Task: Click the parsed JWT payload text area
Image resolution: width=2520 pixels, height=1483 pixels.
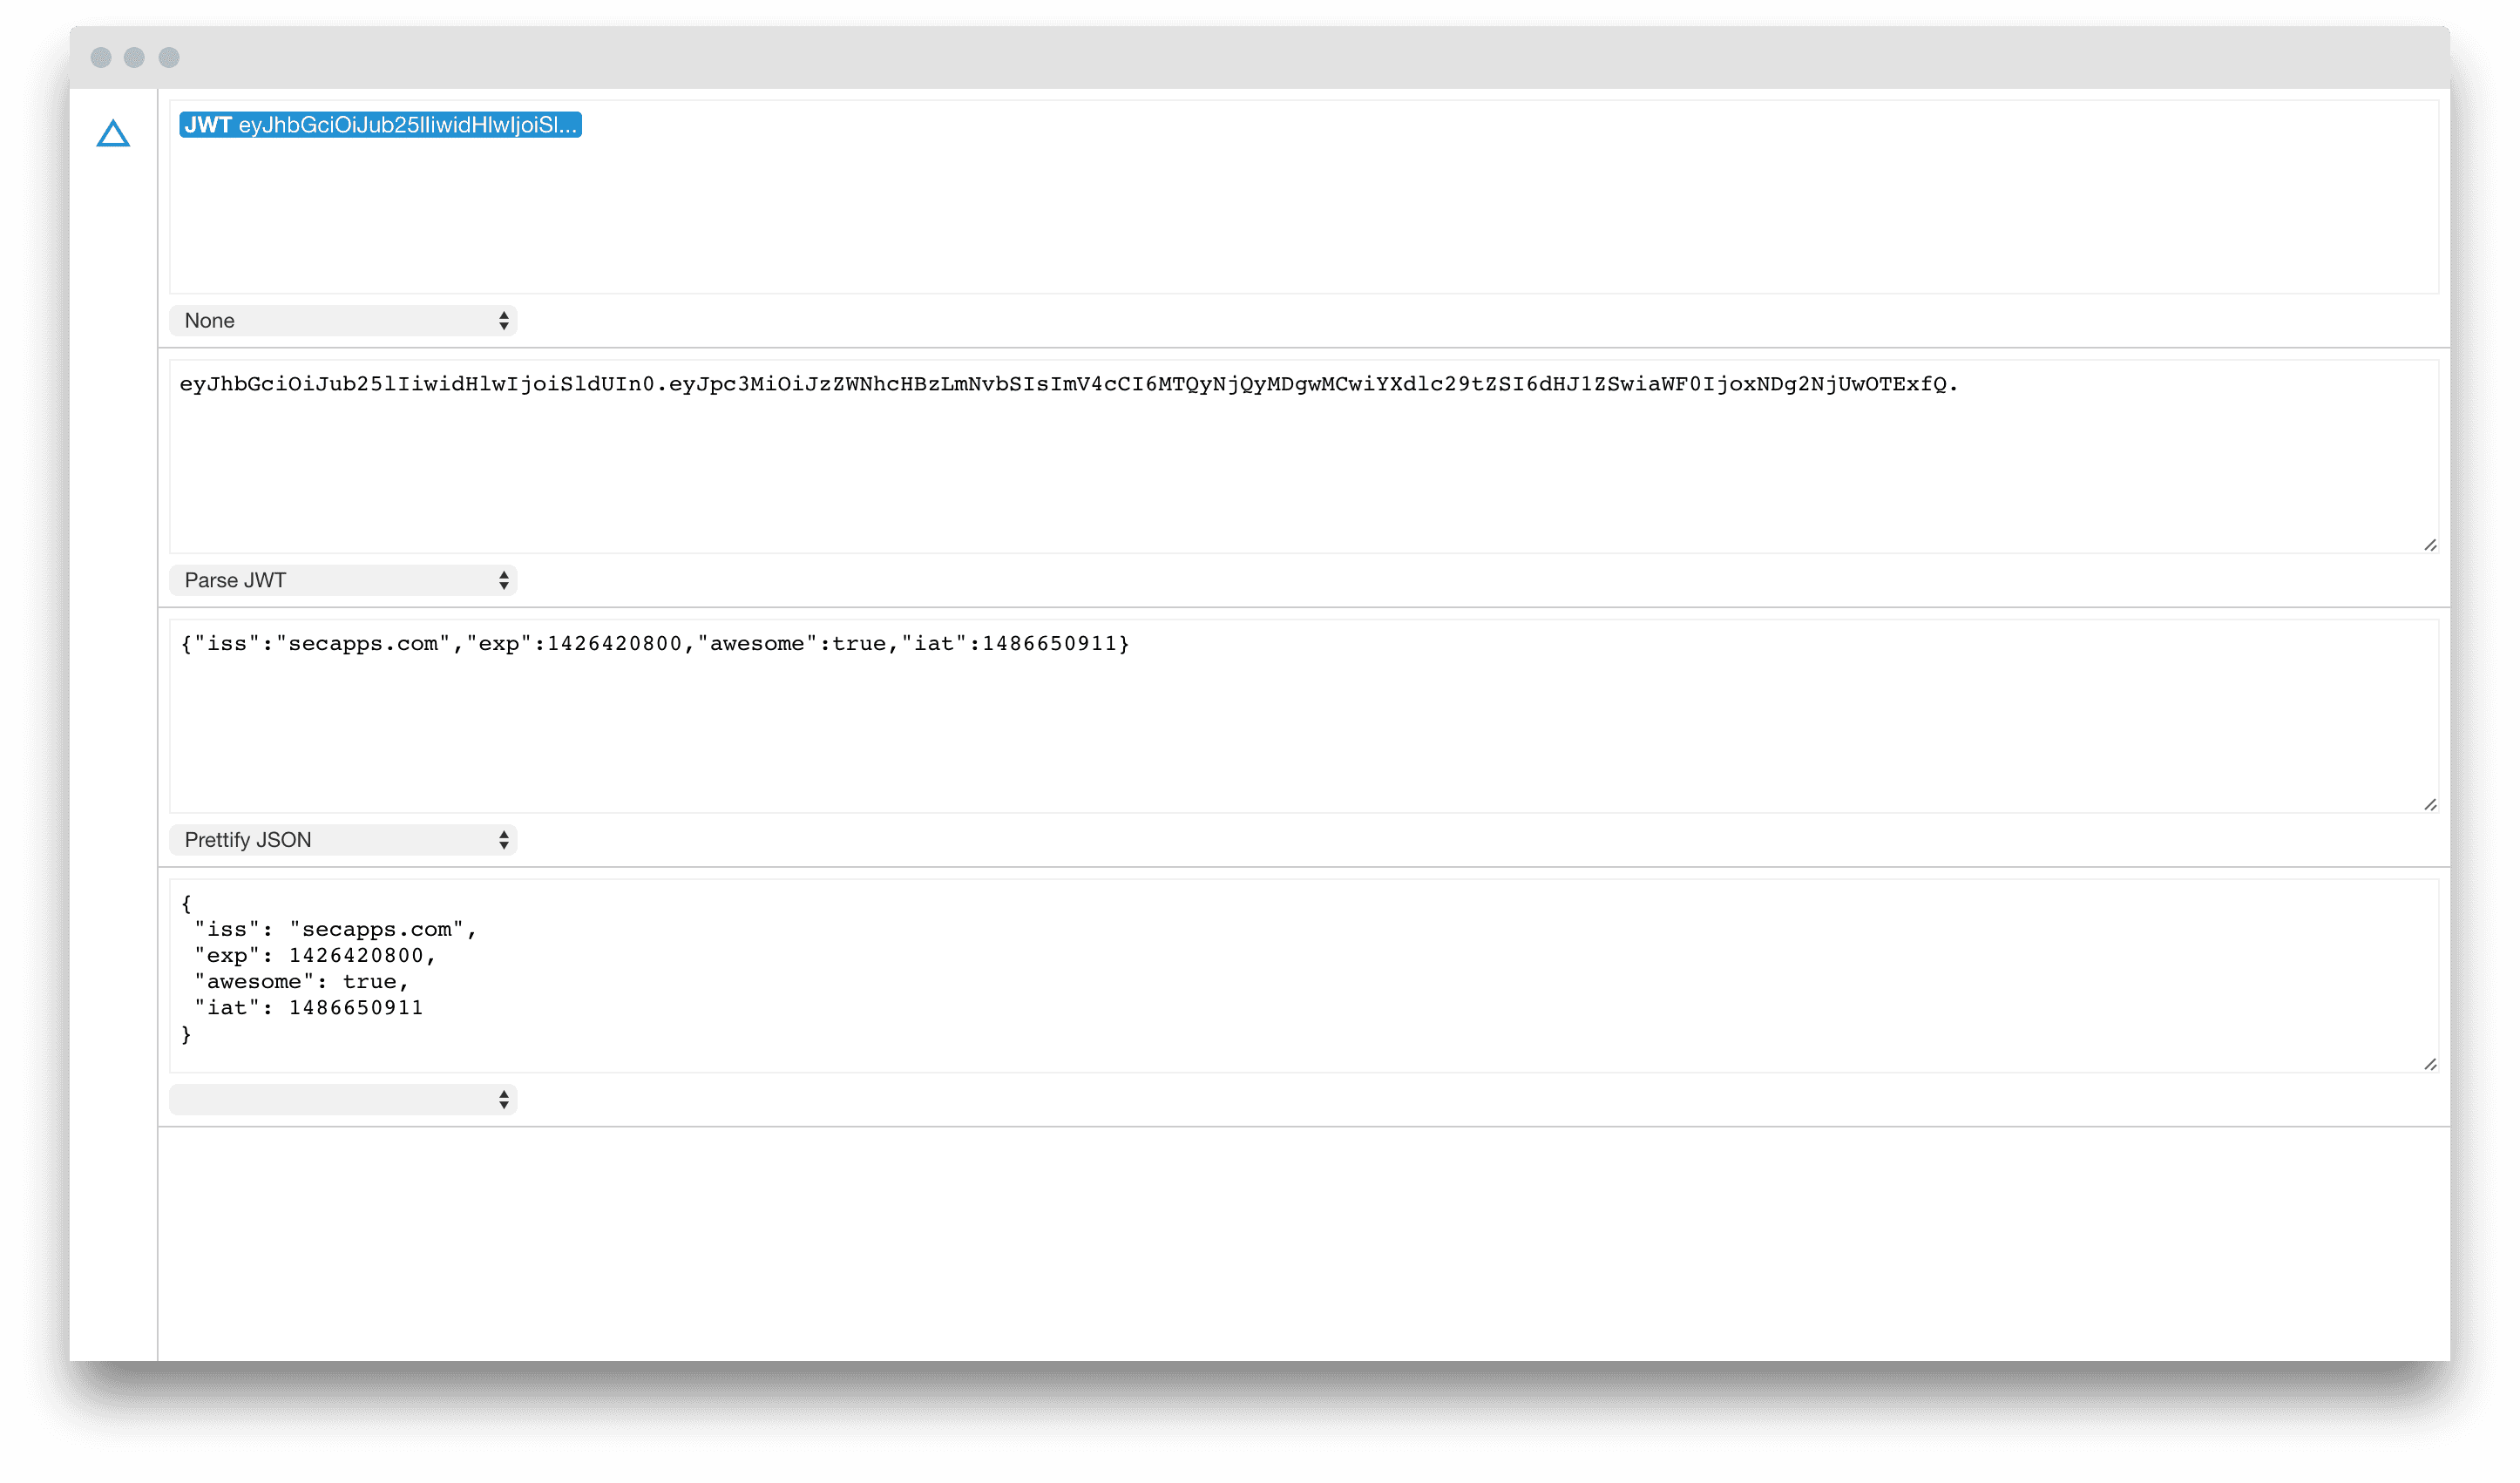Action: coord(1304,717)
